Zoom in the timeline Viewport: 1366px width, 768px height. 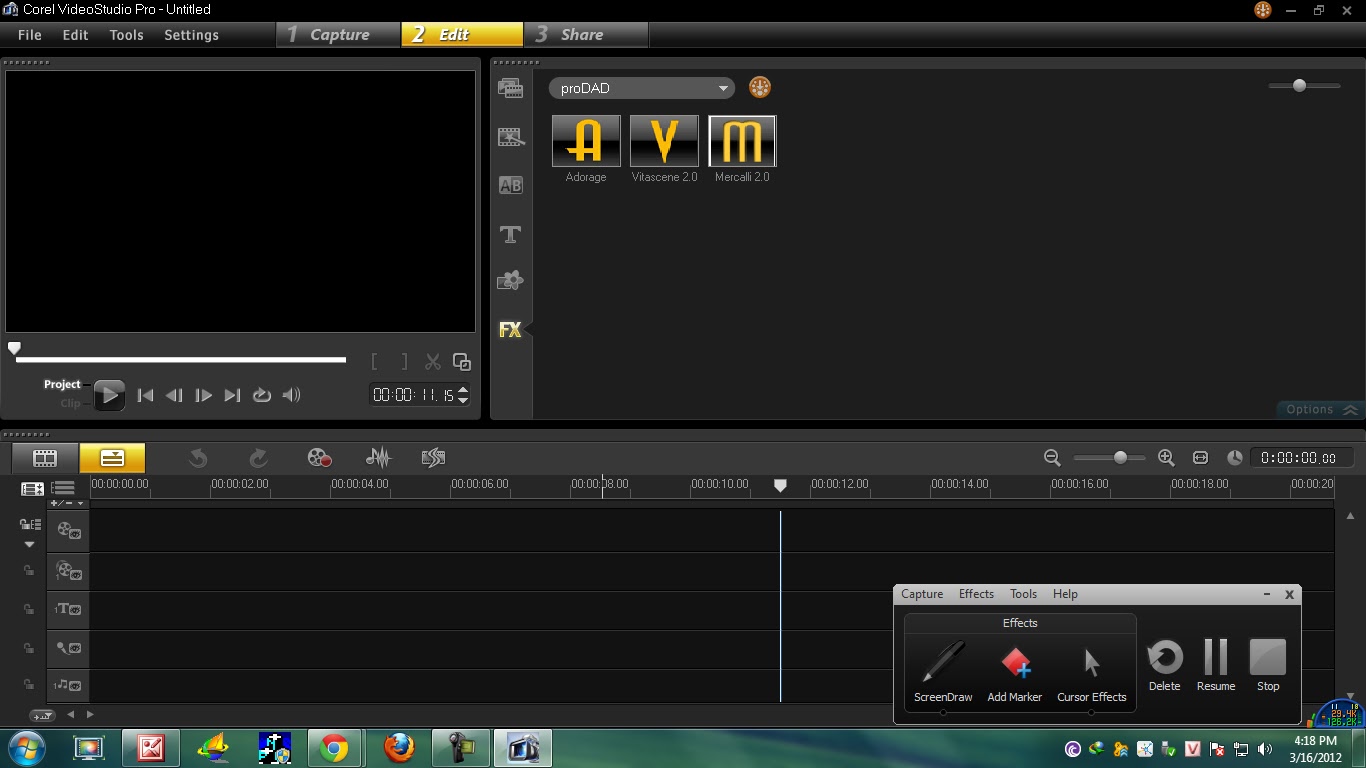(1166, 457)
